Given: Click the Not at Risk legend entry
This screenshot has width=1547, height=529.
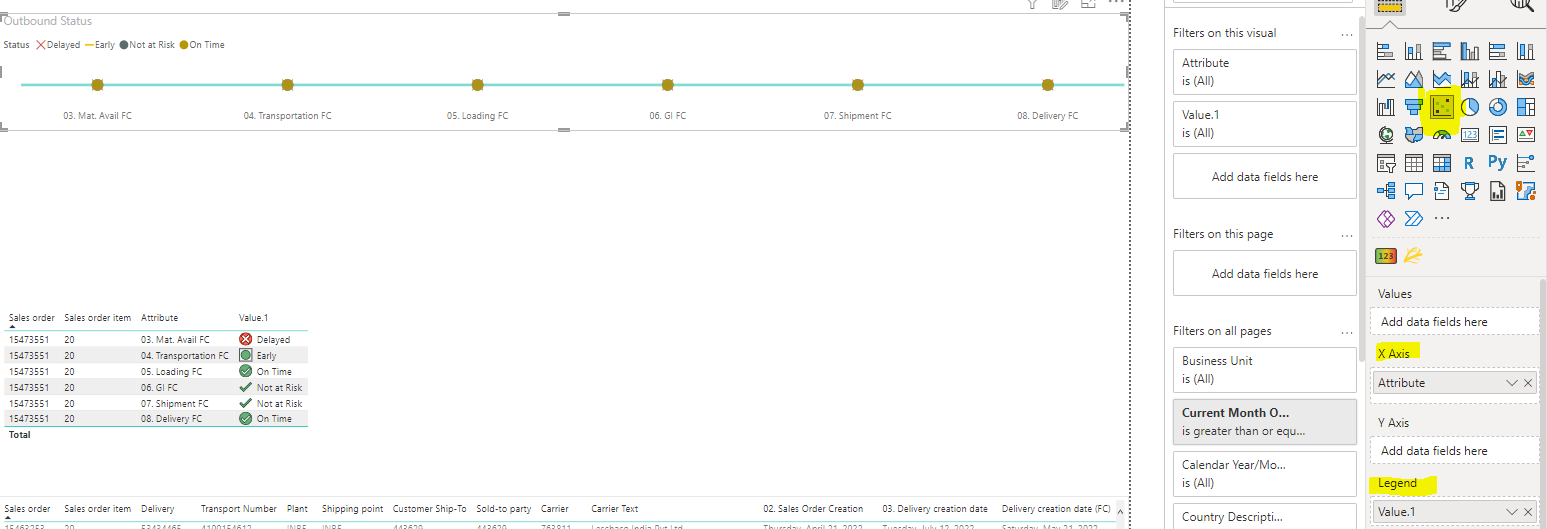Looking at the screenshot, I should (x=147, y=45).
